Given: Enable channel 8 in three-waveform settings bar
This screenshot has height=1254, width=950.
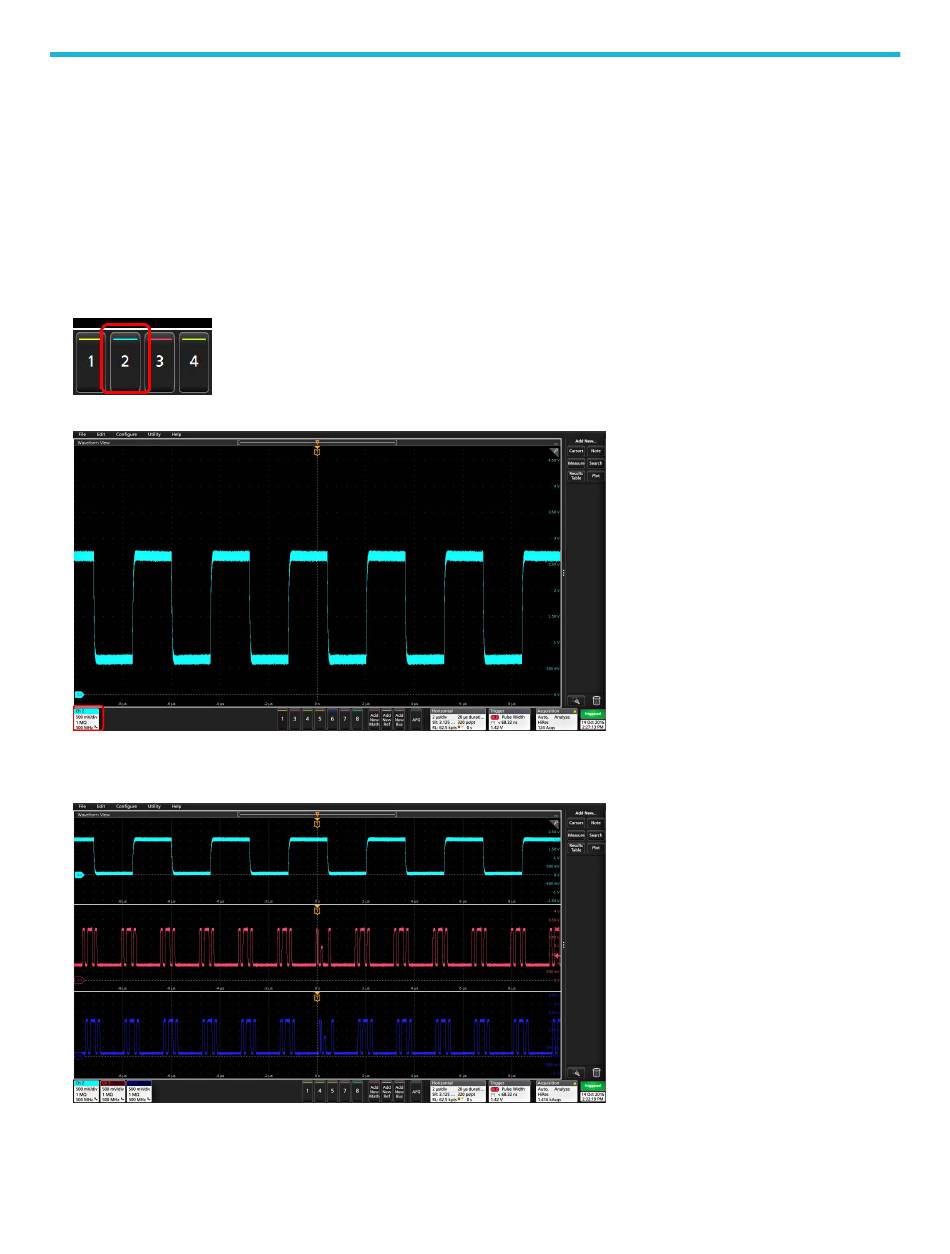Looking at the screenshot, I should point(357,1091).
